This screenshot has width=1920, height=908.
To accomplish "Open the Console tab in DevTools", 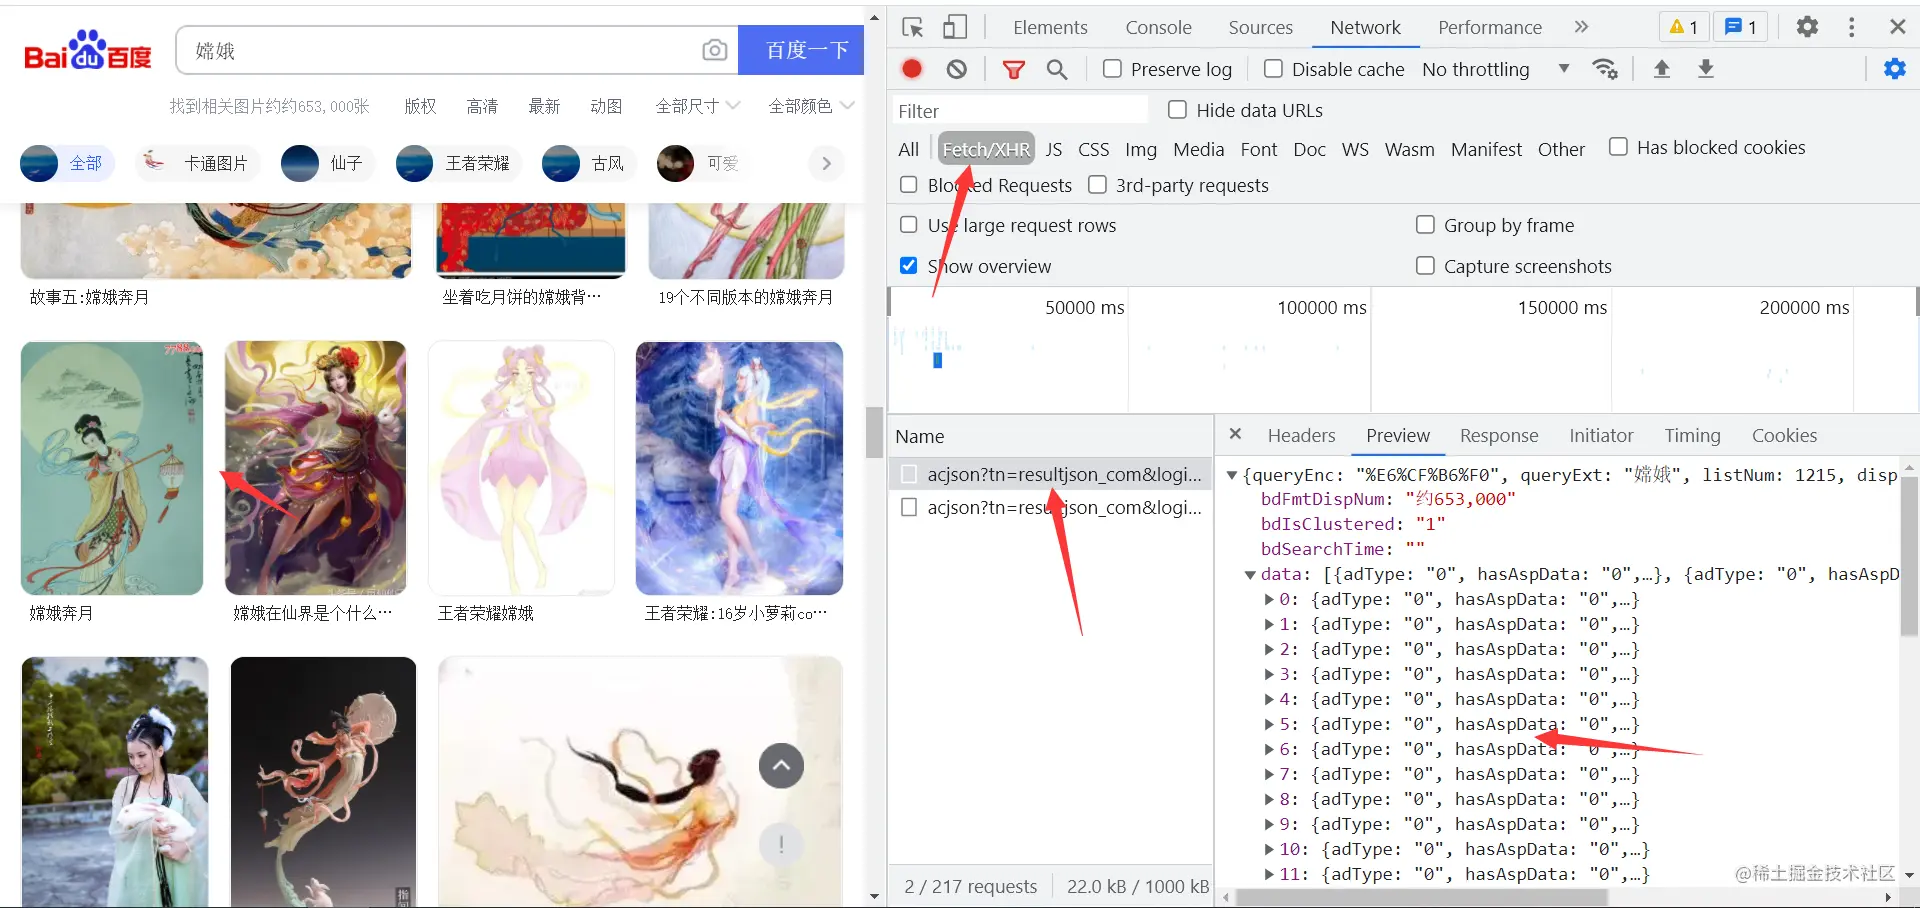I will click(x=1158, y=27).
